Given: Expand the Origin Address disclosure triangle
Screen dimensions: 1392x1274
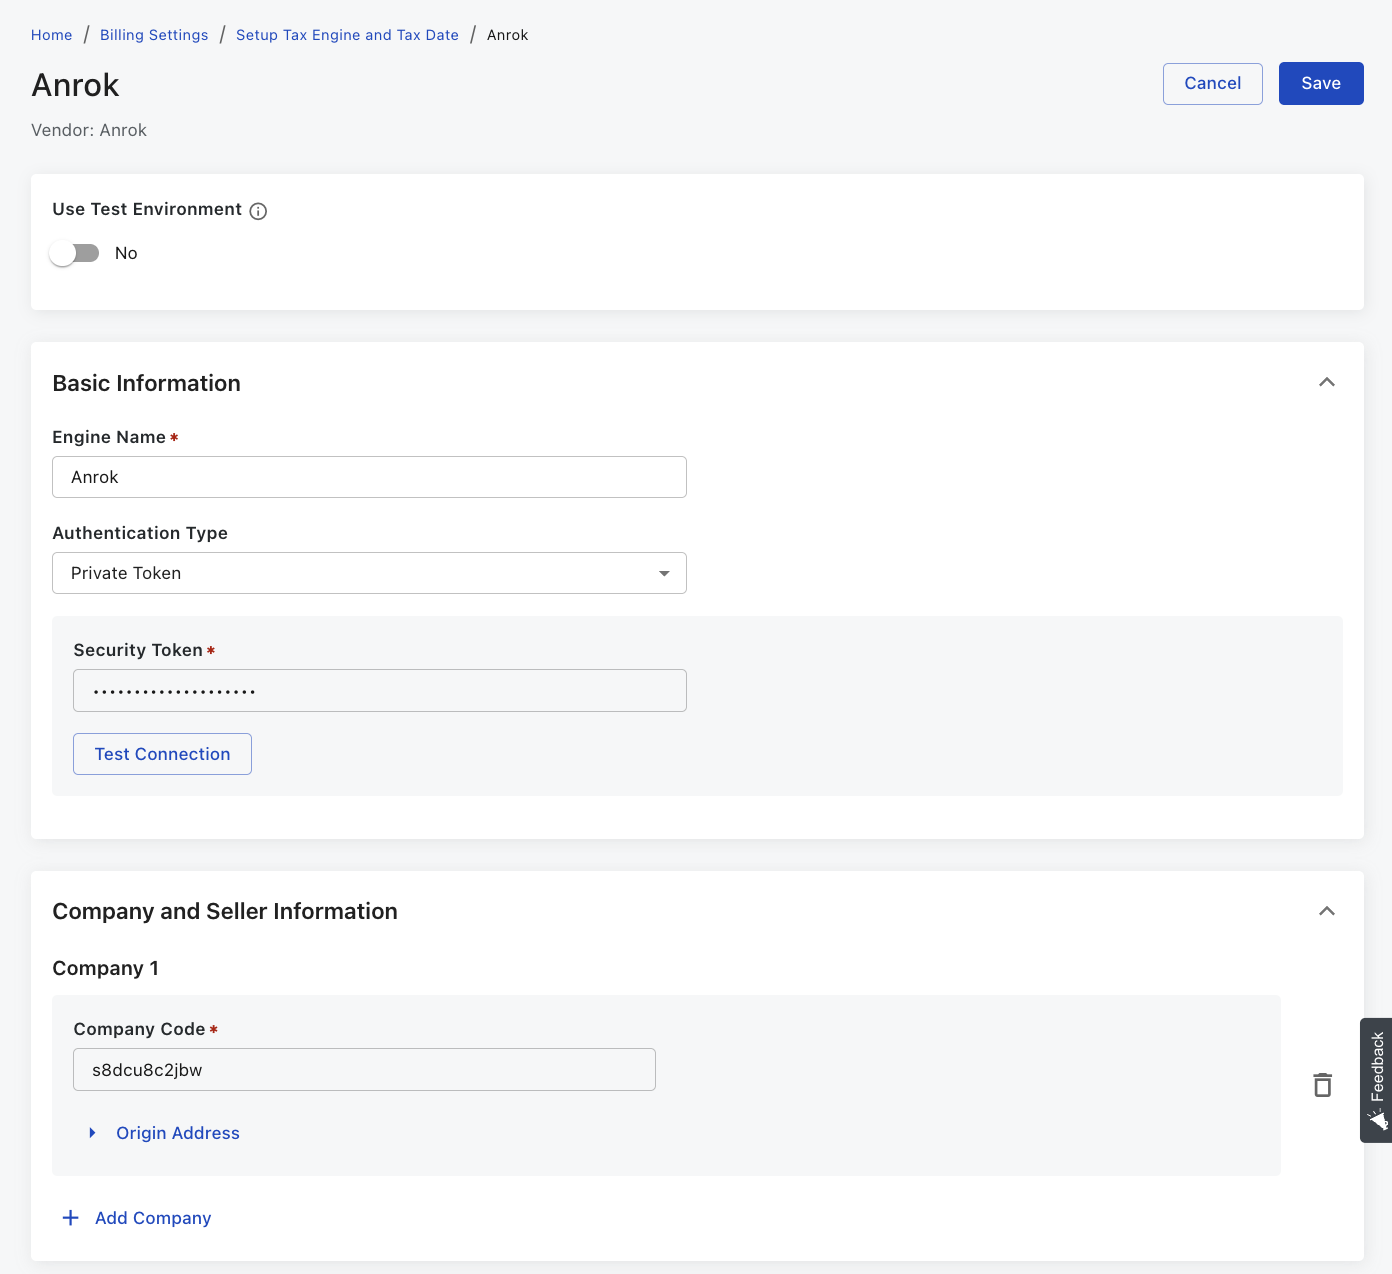Looking at the screenshot, I should coord(92,1133).
